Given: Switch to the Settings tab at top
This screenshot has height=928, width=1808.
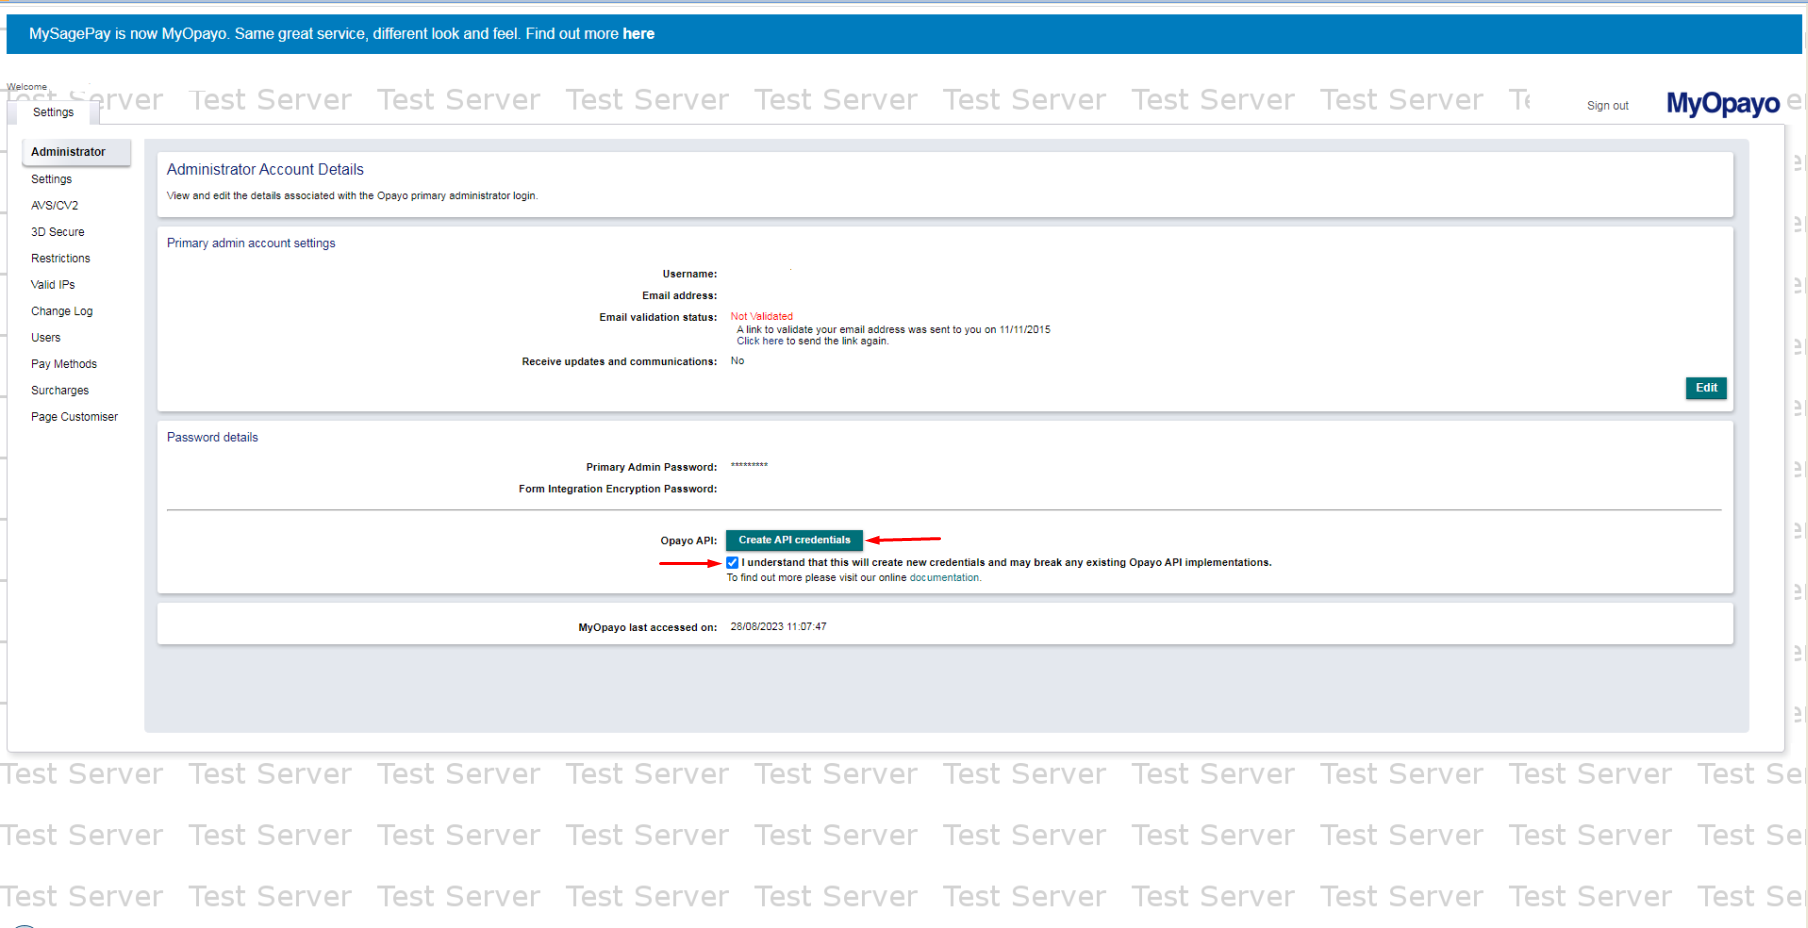Looking at the screenshot, I should (x=53, y=112).
